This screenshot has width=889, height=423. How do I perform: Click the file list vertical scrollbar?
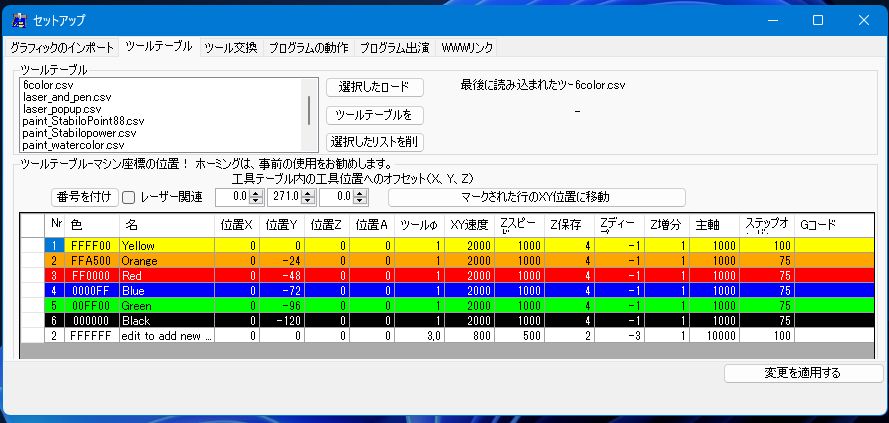click(x=309, y=115)
